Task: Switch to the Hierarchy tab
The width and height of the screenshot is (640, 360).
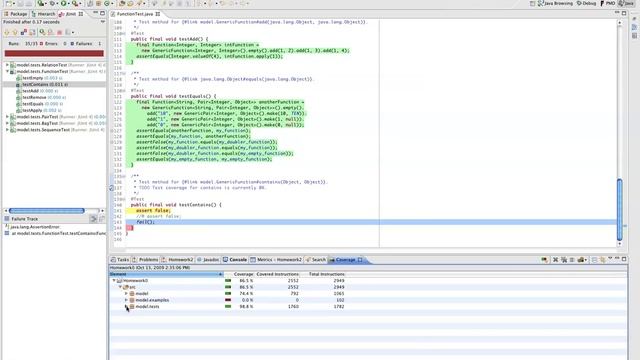Action: click(43, 14)
